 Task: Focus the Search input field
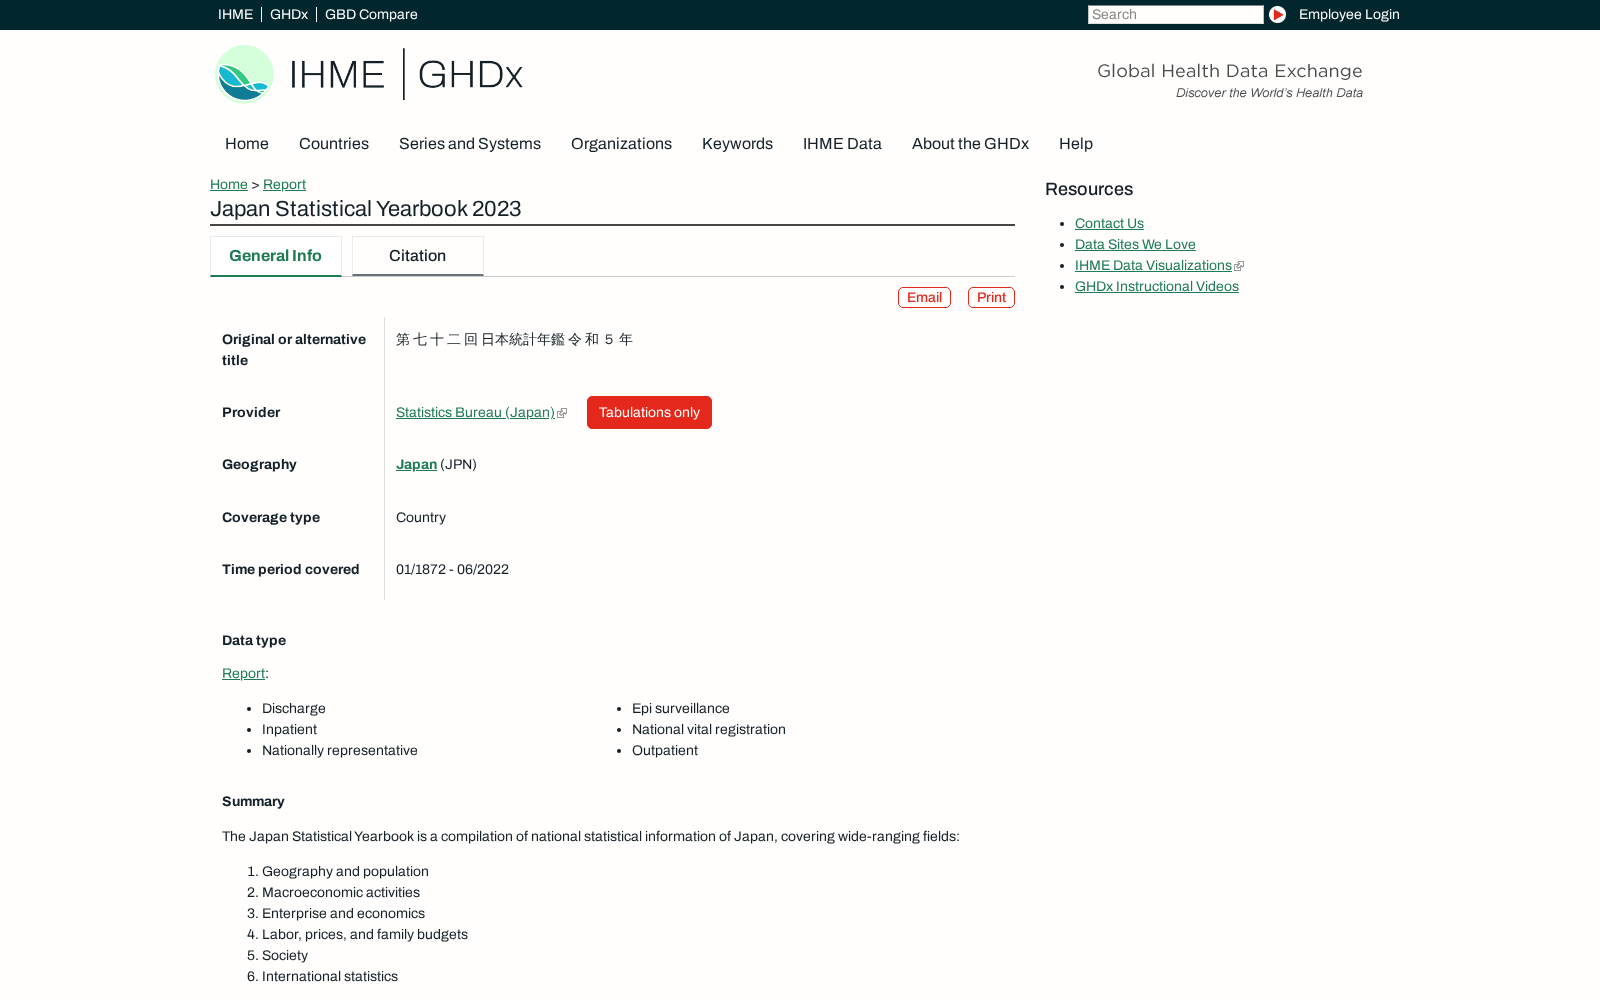tap(1176, 14)
